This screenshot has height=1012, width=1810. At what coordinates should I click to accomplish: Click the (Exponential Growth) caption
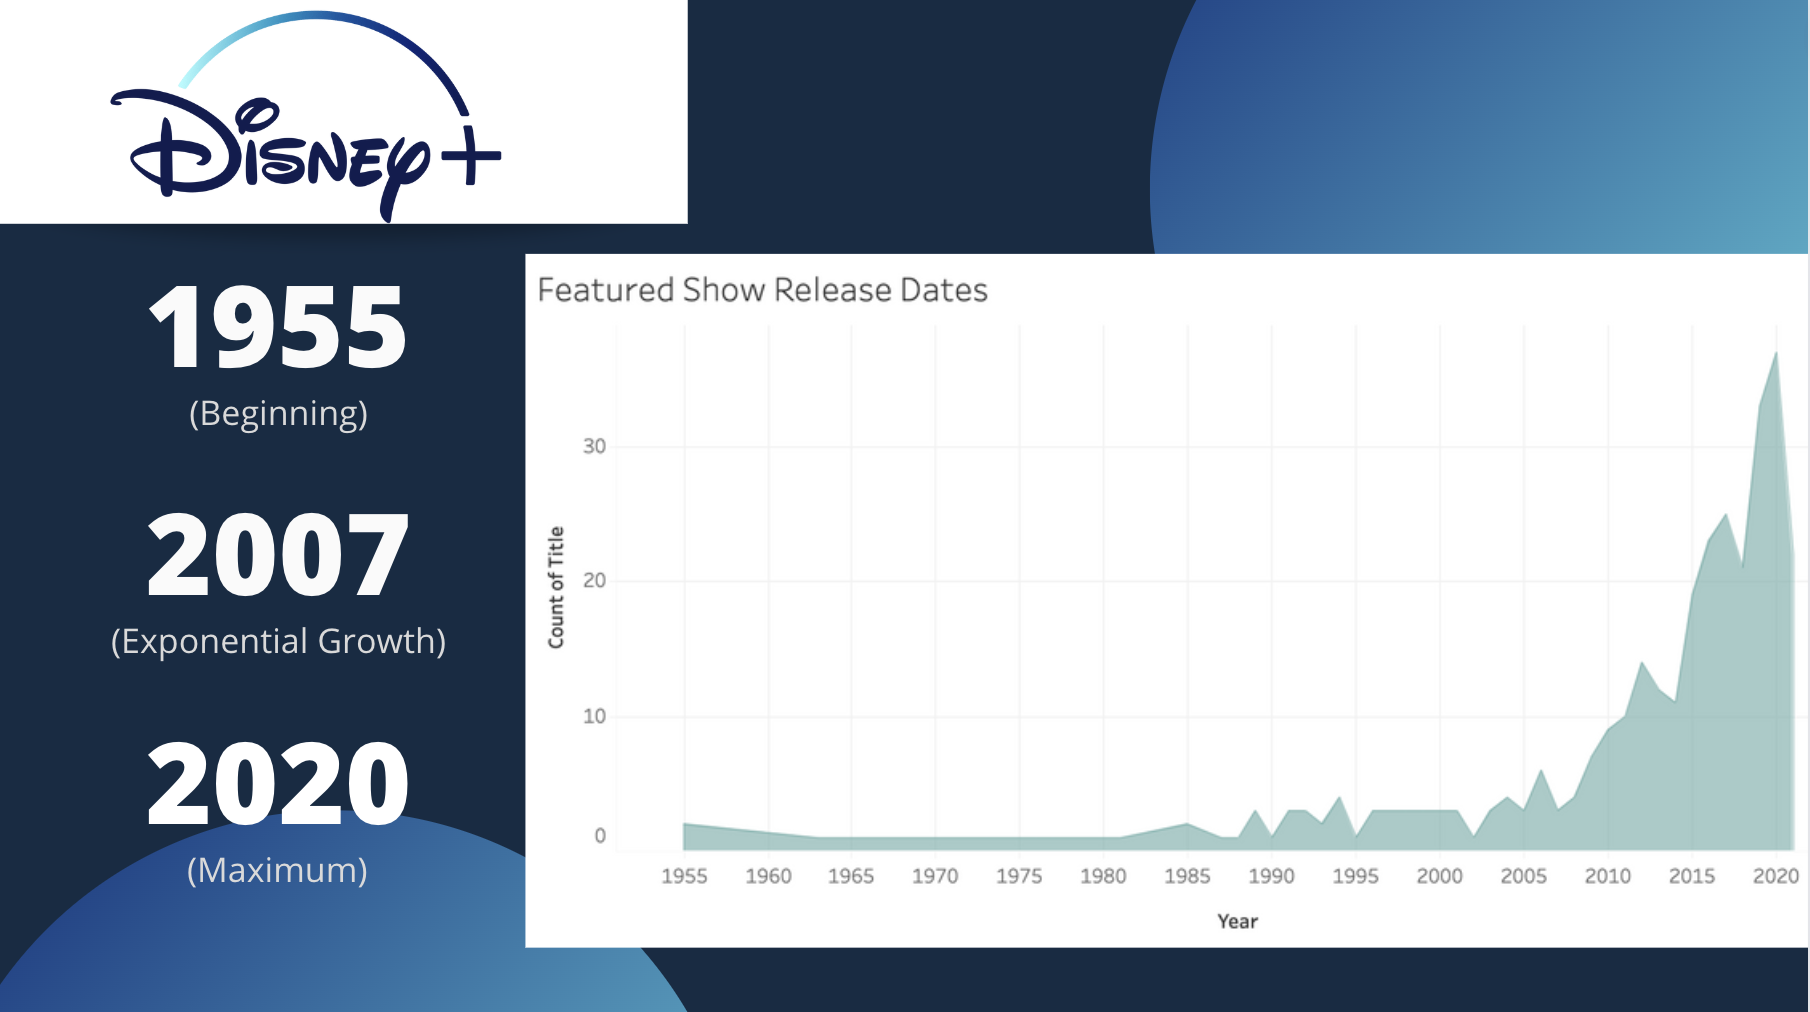pyautogui.click(x=278, y=641)
